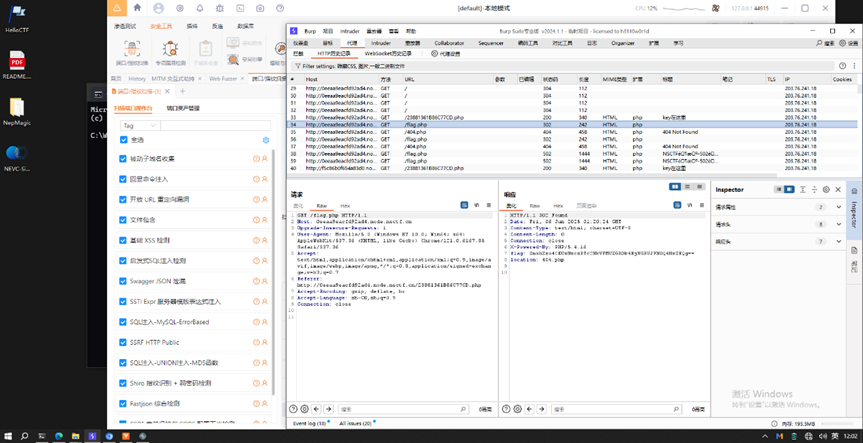Uncheck the Swagger JSON leak plugin

(123, 281)
